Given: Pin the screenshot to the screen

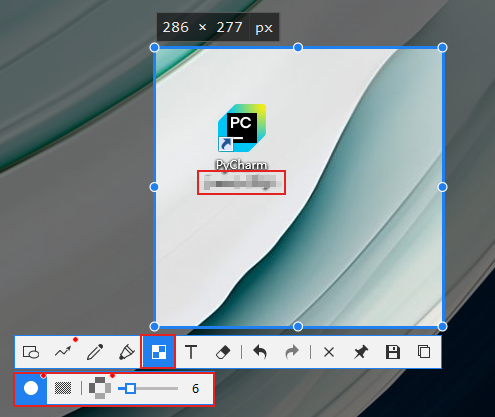Looking at the screenshot, I should tap(361, 352).
